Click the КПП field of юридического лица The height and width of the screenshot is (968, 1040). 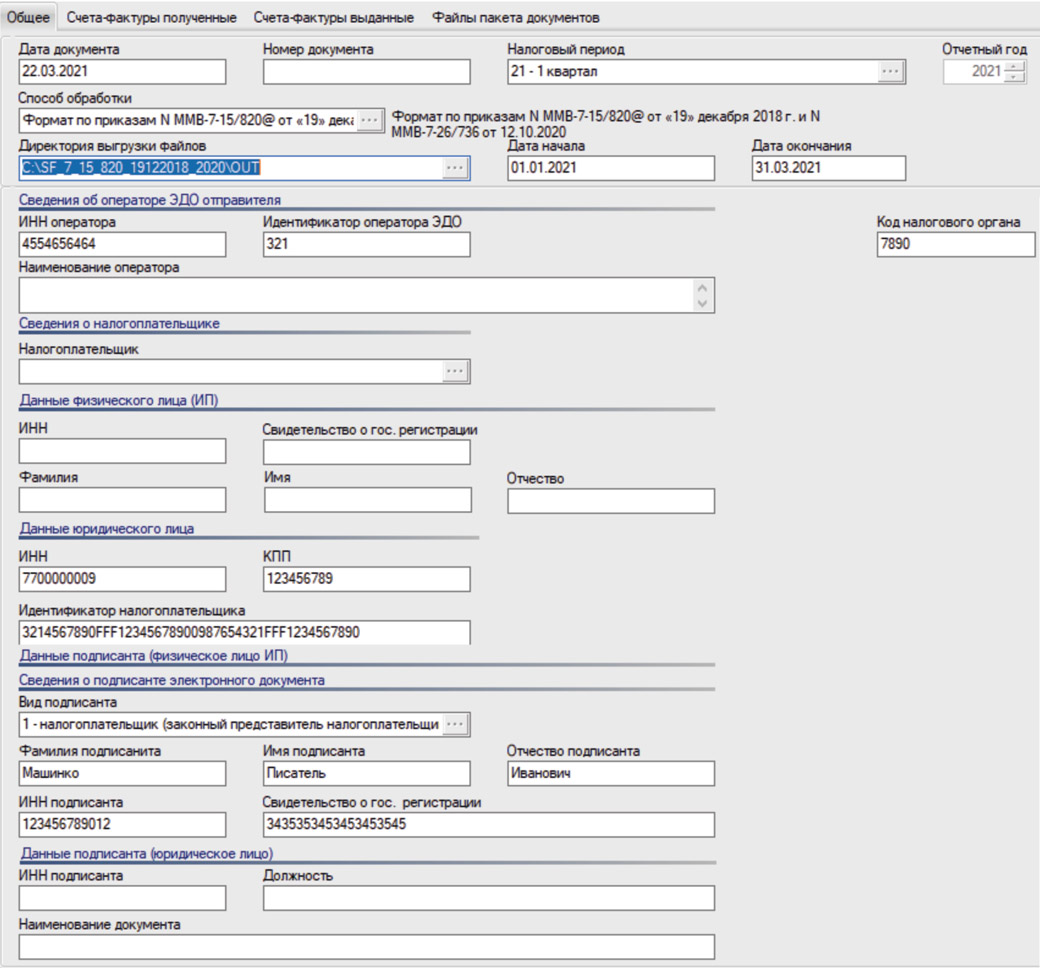366,579
